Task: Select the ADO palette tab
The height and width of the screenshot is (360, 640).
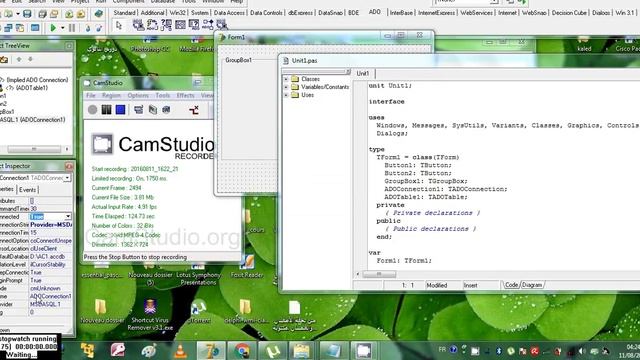Action: click(x=374, y=12)
